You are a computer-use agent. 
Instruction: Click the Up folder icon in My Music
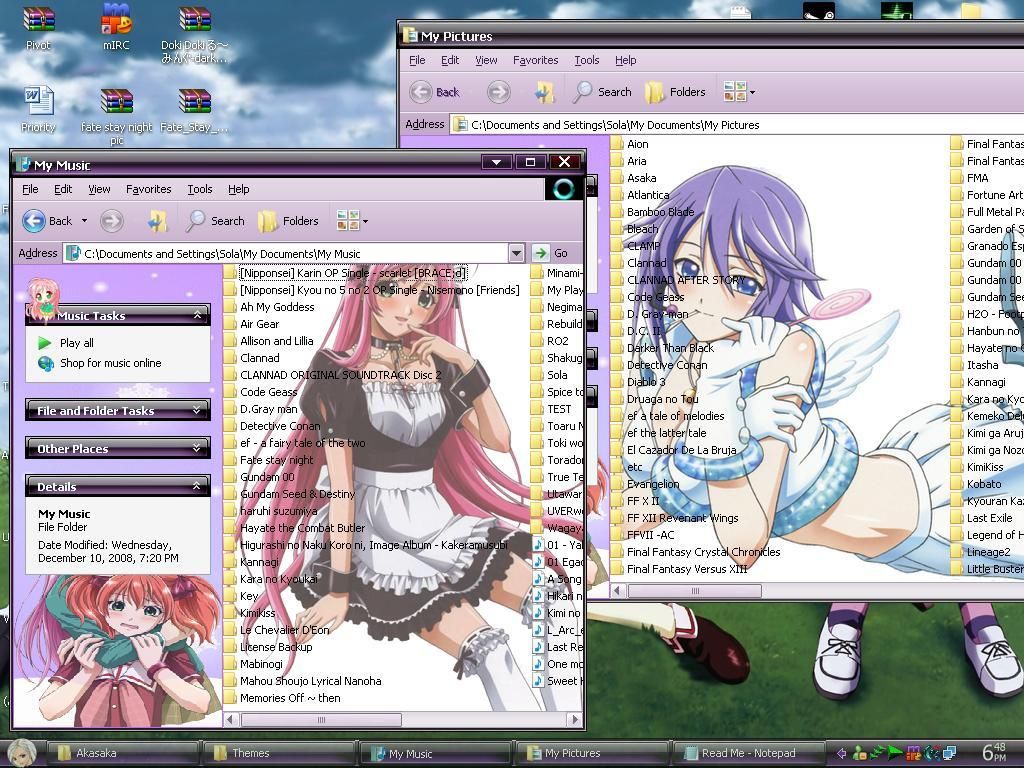coord(156,221)
